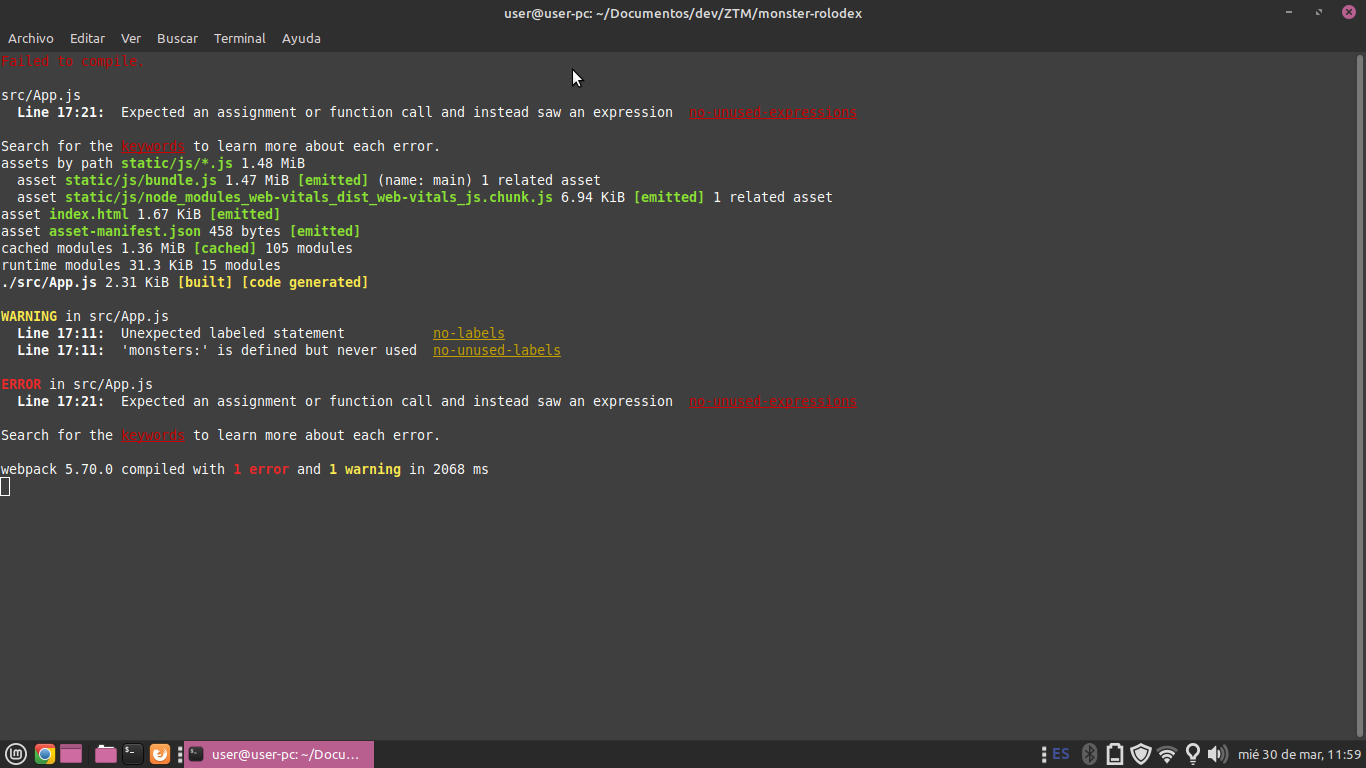Open the shield update manager icon

1141,754
